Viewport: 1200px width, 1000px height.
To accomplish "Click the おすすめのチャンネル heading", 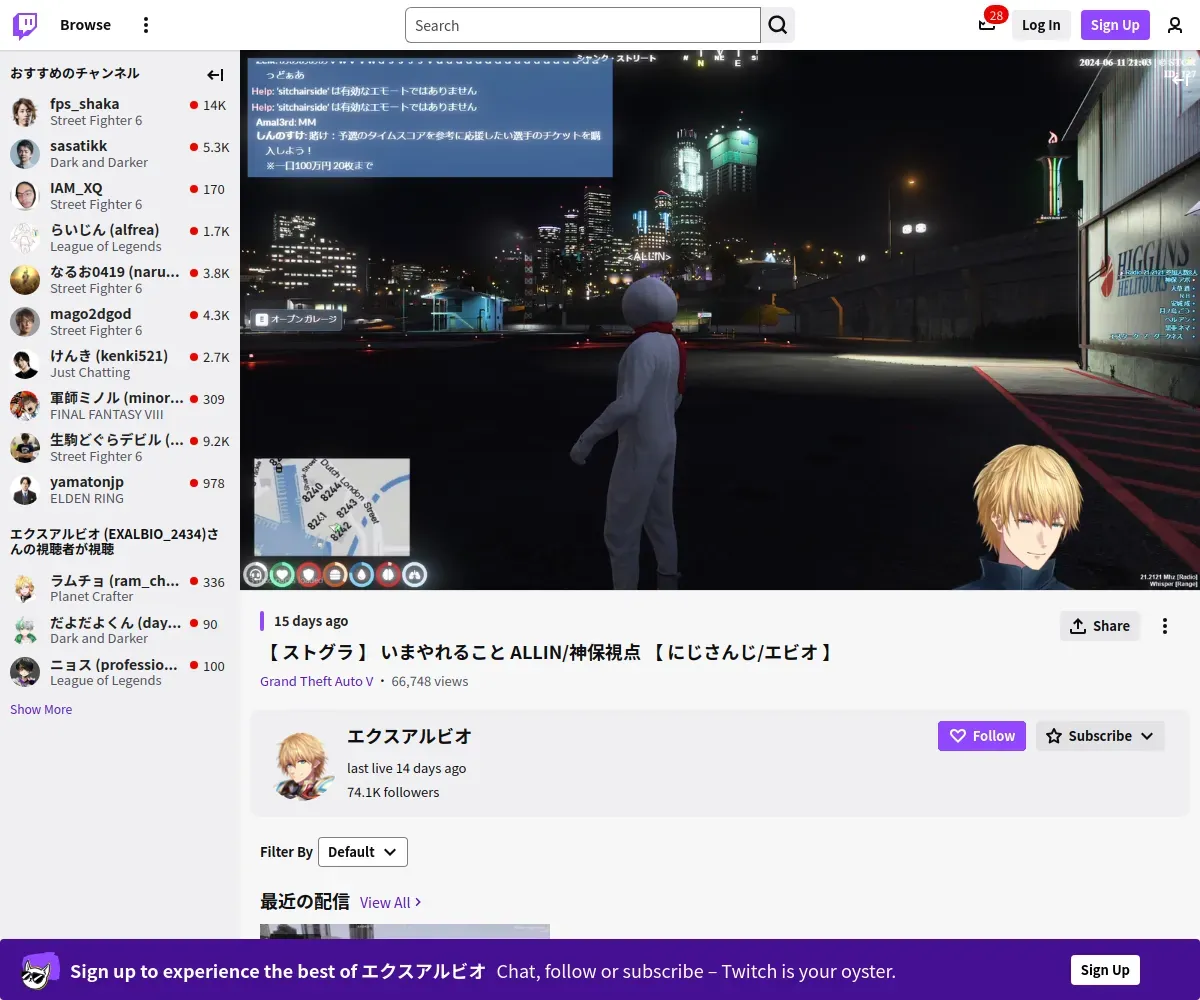I will click(x=75, y=73).
